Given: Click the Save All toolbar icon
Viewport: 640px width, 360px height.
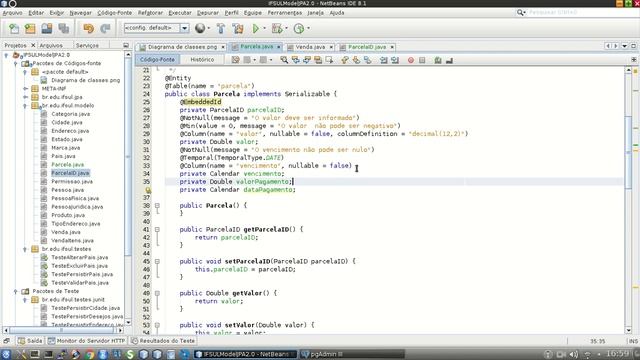Looking at the screenshot, I should 64,28.
